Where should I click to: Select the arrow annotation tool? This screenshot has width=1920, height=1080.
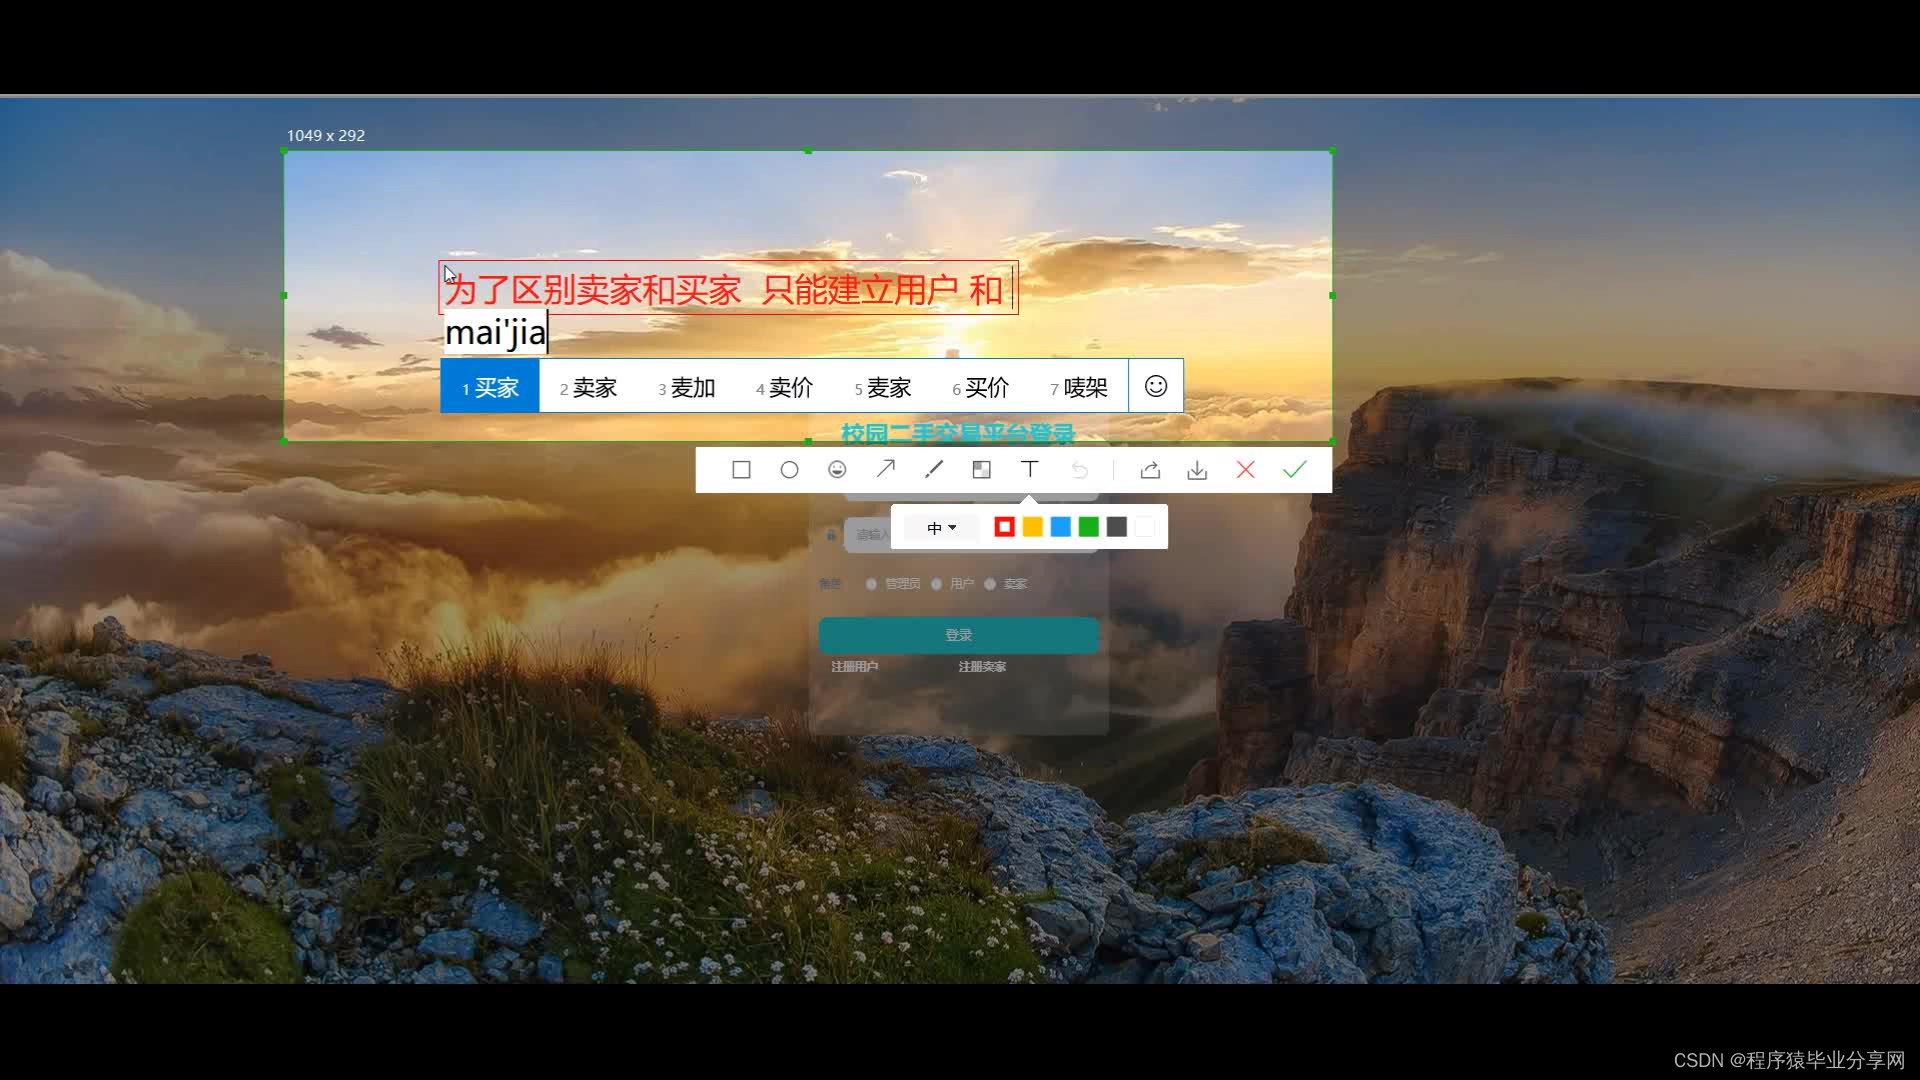pyautogui.click(x=886, y=469)
